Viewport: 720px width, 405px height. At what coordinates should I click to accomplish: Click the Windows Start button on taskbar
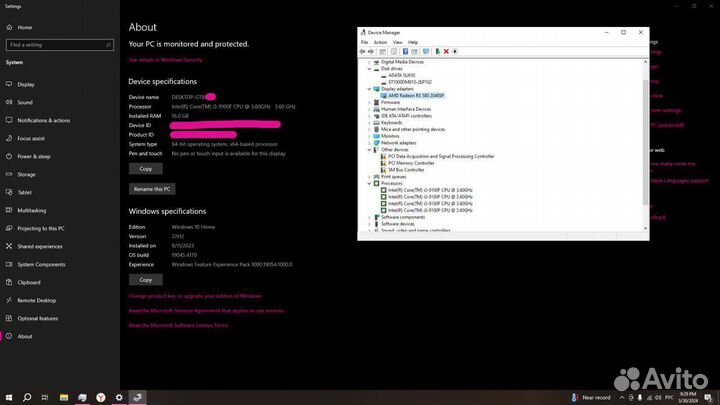coord(9,397)
